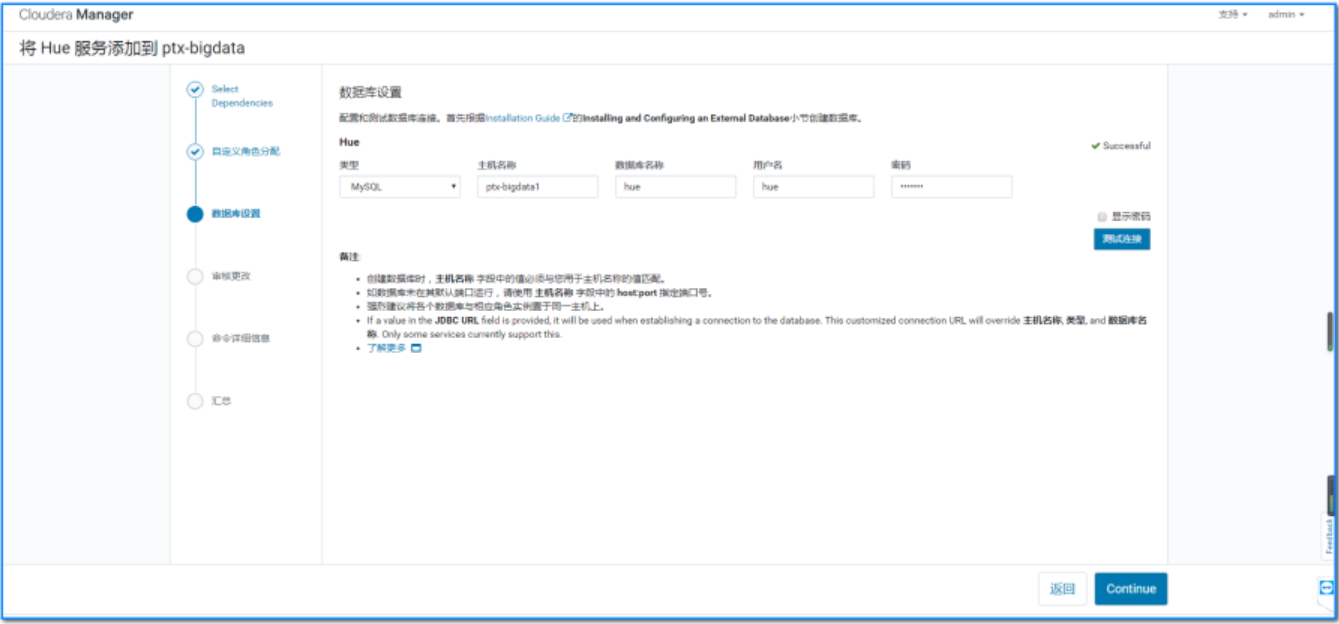Click the 汇总 step circle
1339x624 pixels.
click(195, 401)
